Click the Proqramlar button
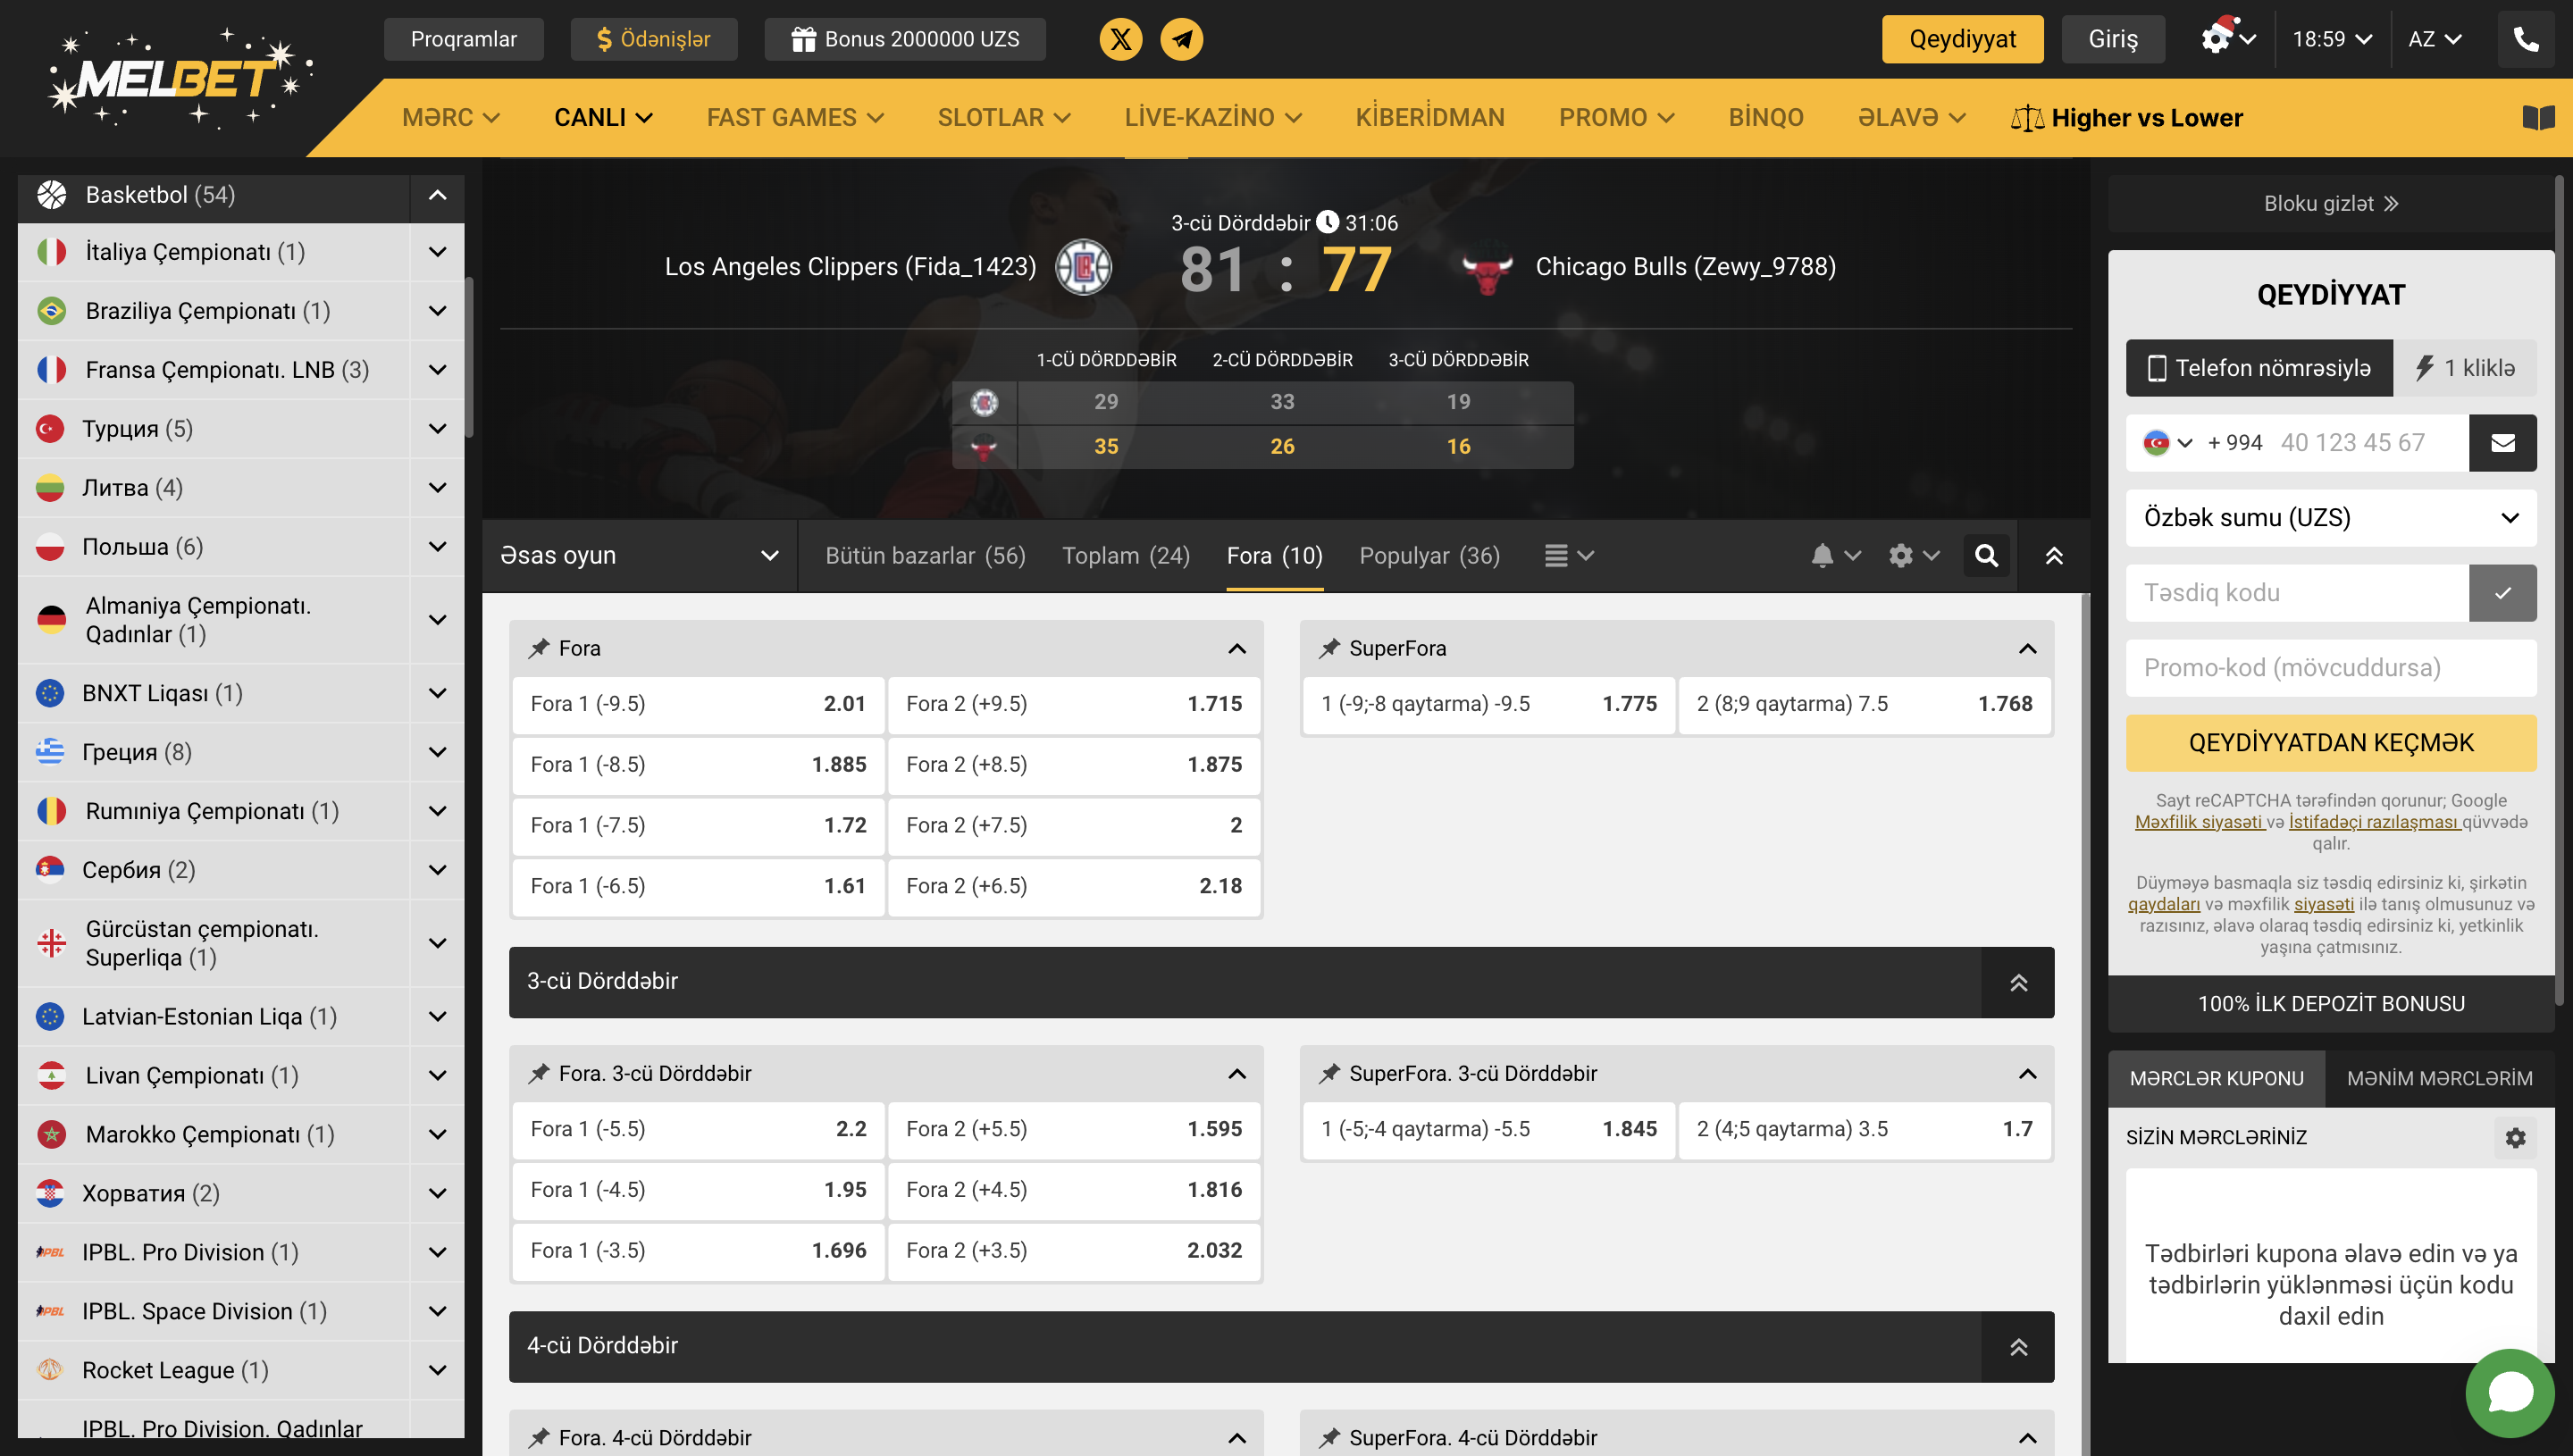 (463, 39)
